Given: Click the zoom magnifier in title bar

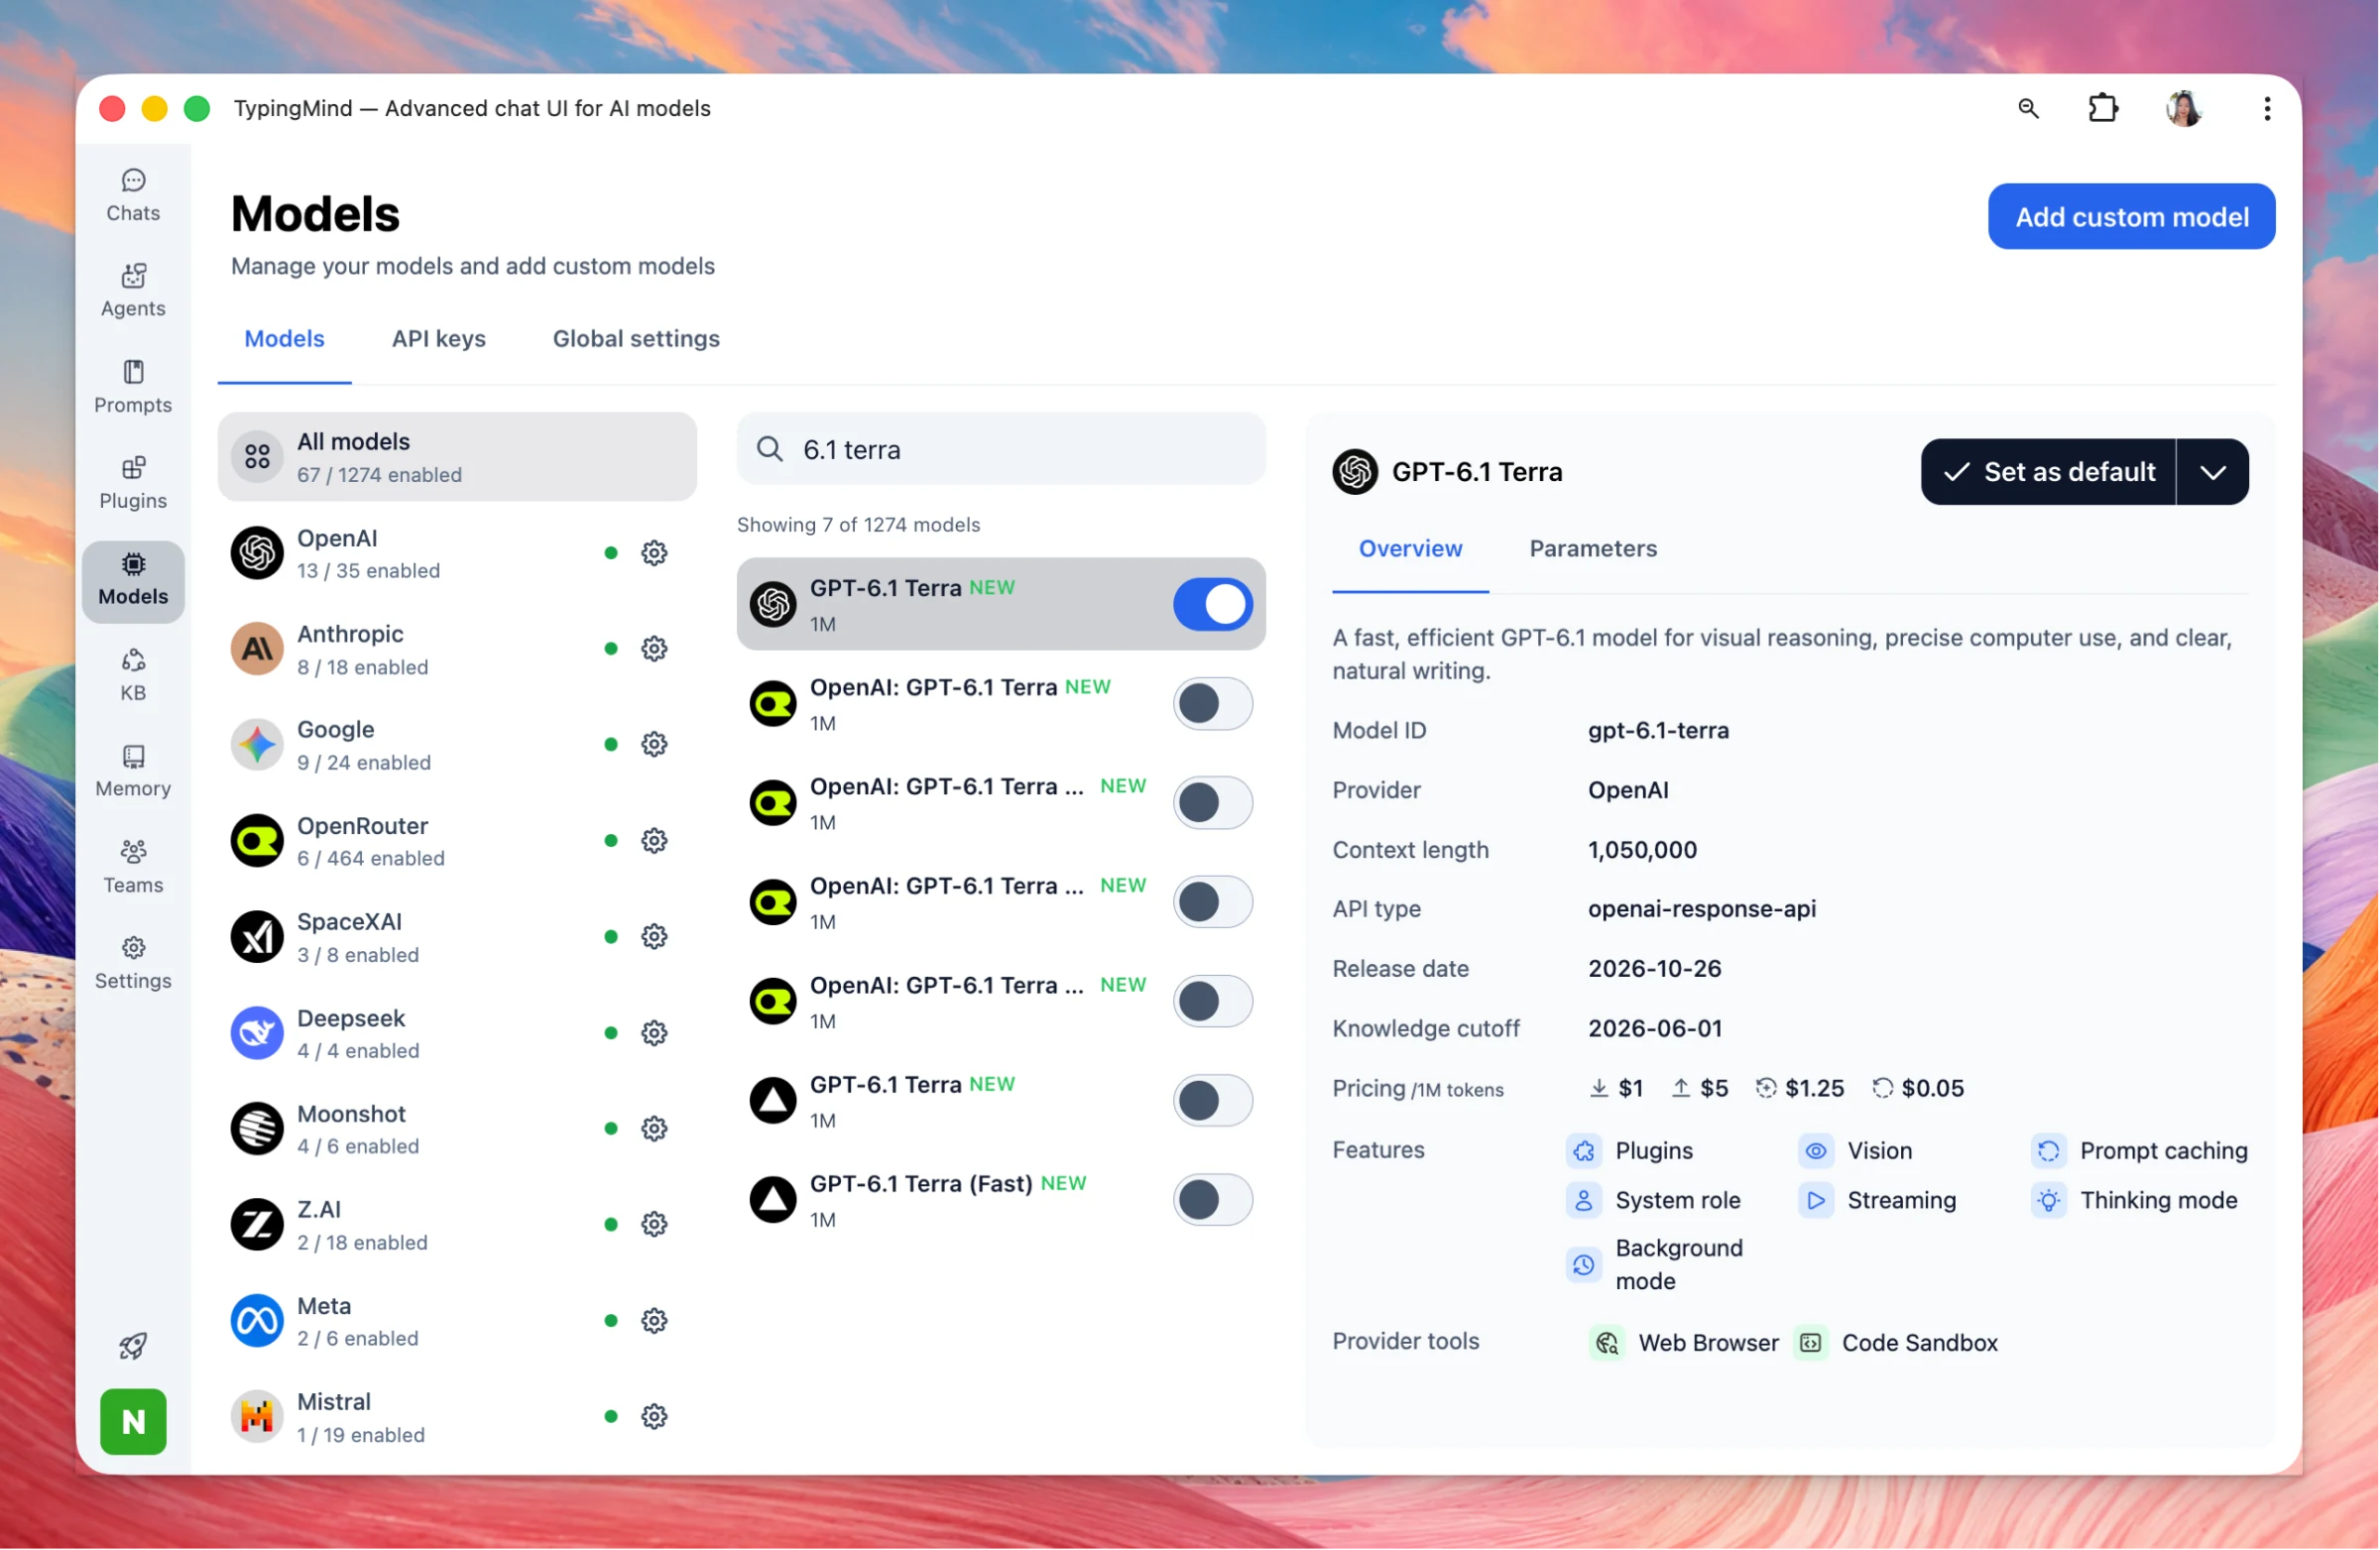Looking at the screenshot, I should pyautogui.click(x=2029, y=108).
